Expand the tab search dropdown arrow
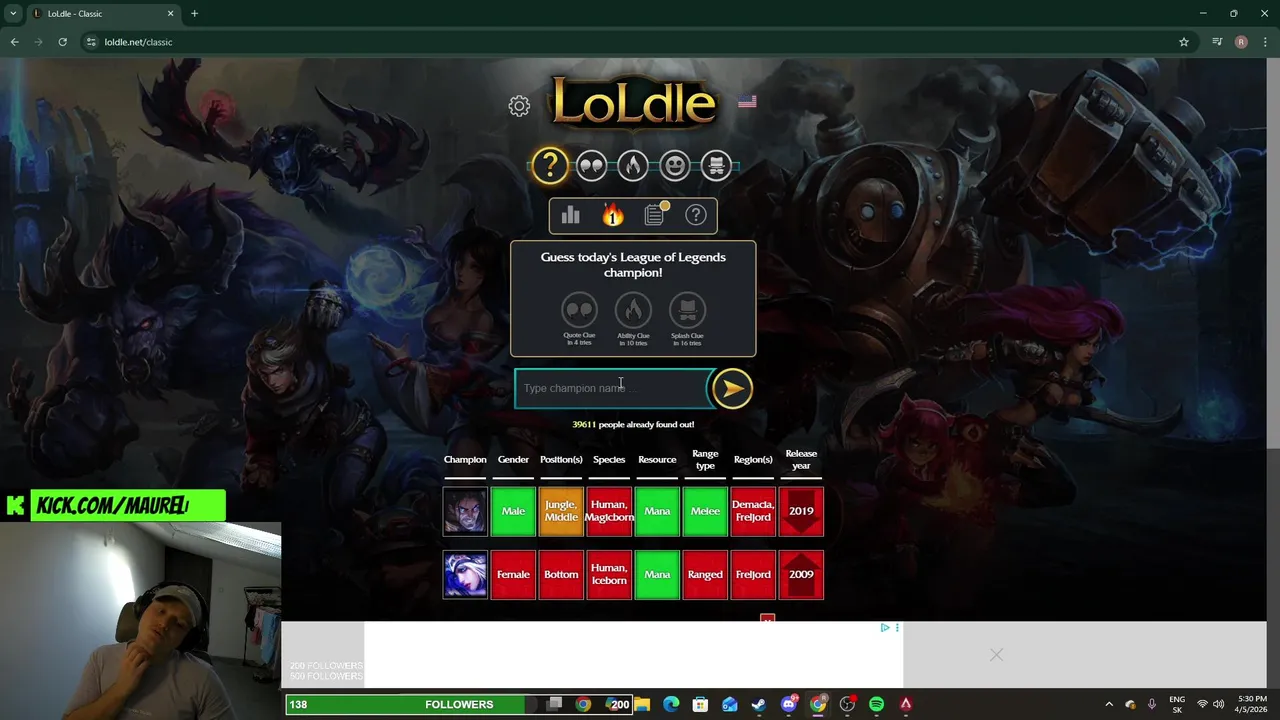This screenshot has width=1280, height=720. (12, 14)
